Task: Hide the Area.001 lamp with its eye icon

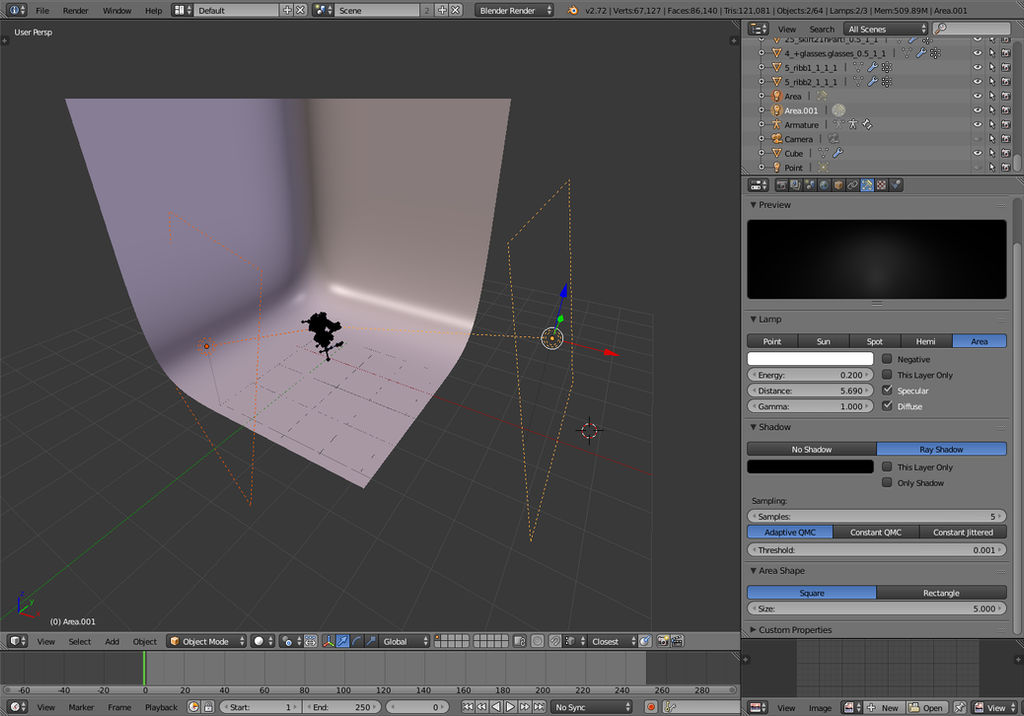Action: point(978,110)
